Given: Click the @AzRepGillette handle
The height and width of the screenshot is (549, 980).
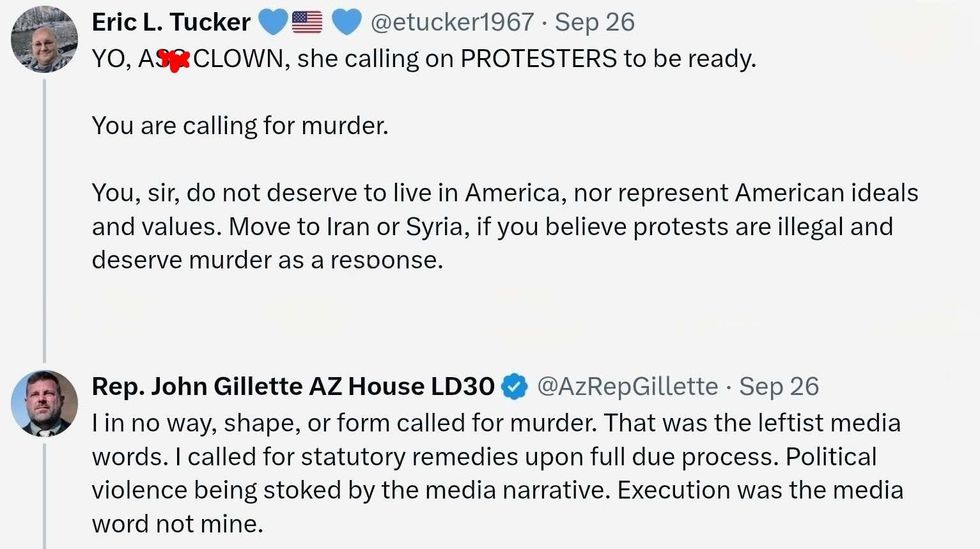Looking at the screenshot, I should point(628,386).
